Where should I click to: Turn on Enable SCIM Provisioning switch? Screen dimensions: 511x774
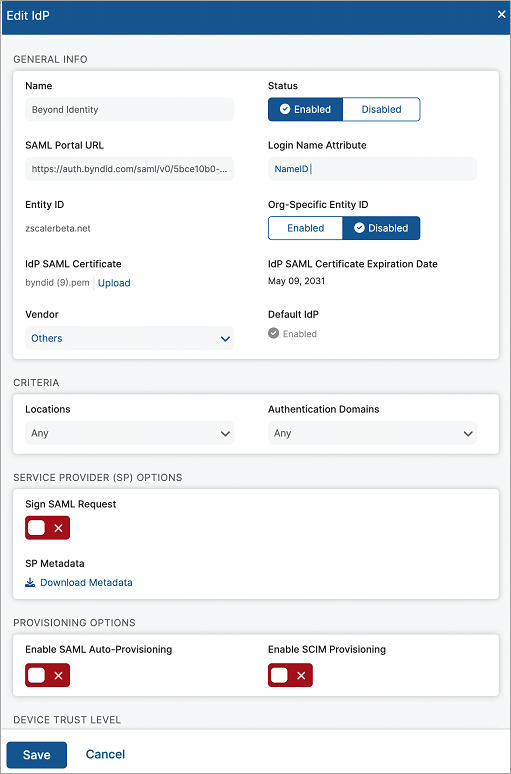(290, 675)
